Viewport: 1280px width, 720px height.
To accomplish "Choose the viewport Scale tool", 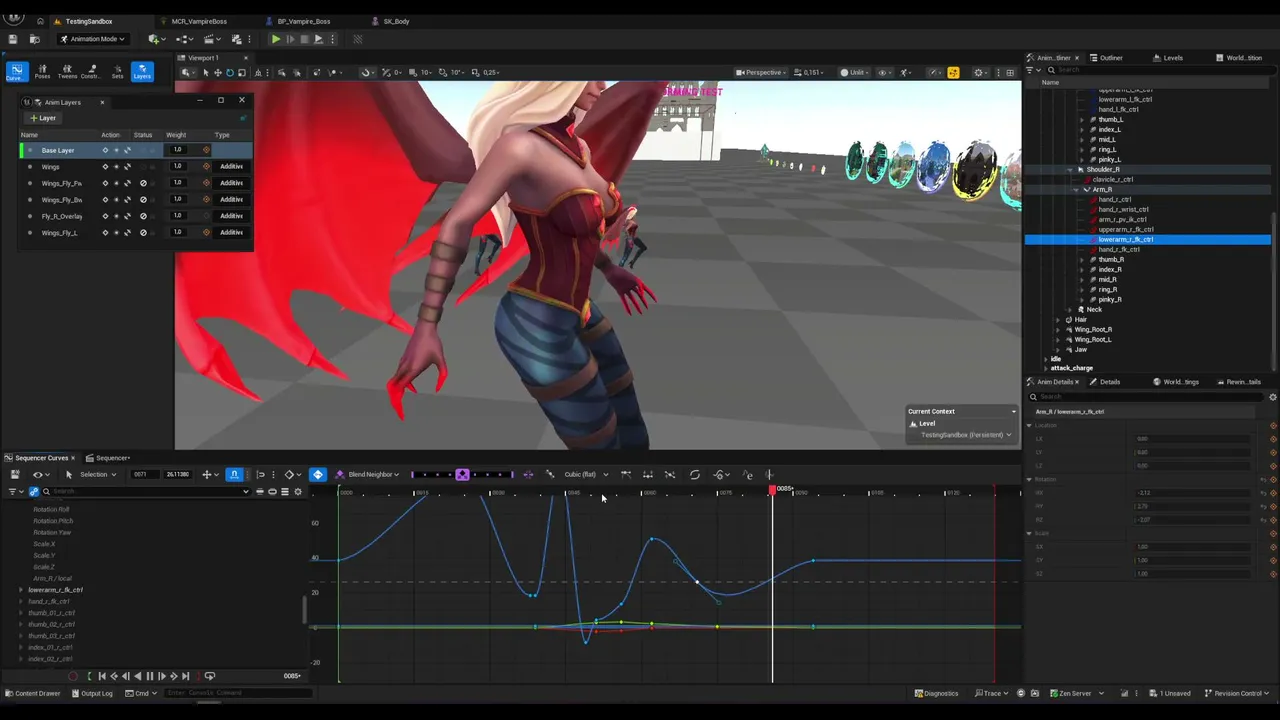I will (241, 72).
